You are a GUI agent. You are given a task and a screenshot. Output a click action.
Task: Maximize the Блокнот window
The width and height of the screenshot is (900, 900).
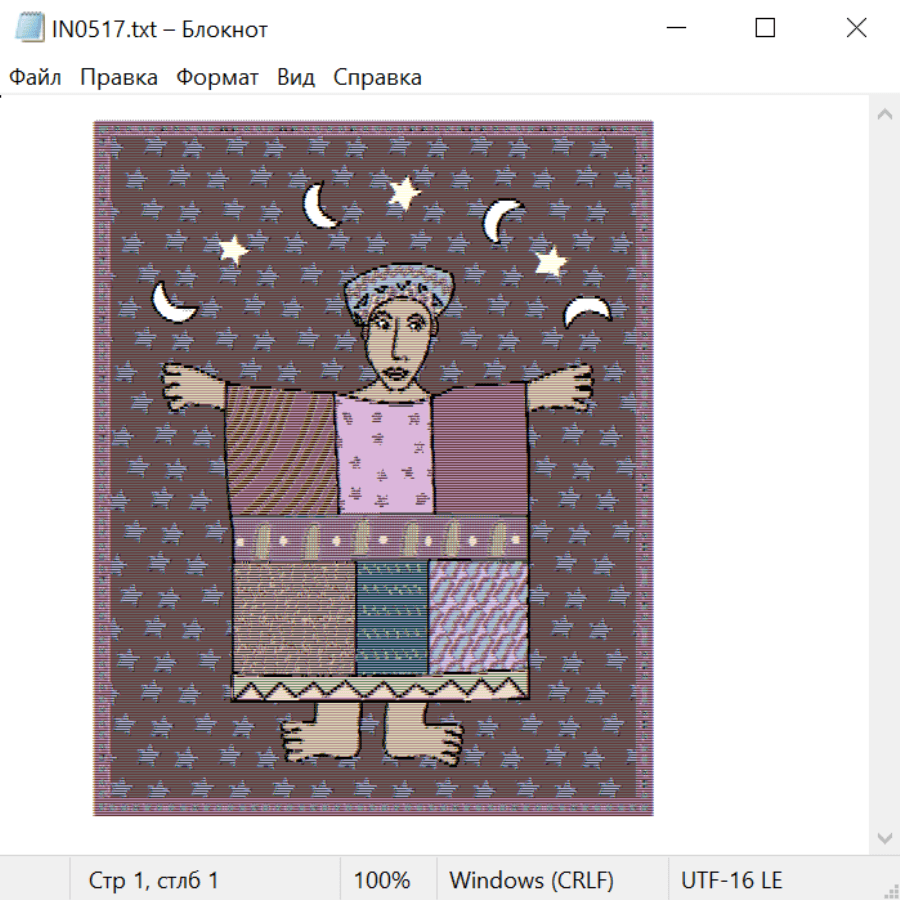765,28
